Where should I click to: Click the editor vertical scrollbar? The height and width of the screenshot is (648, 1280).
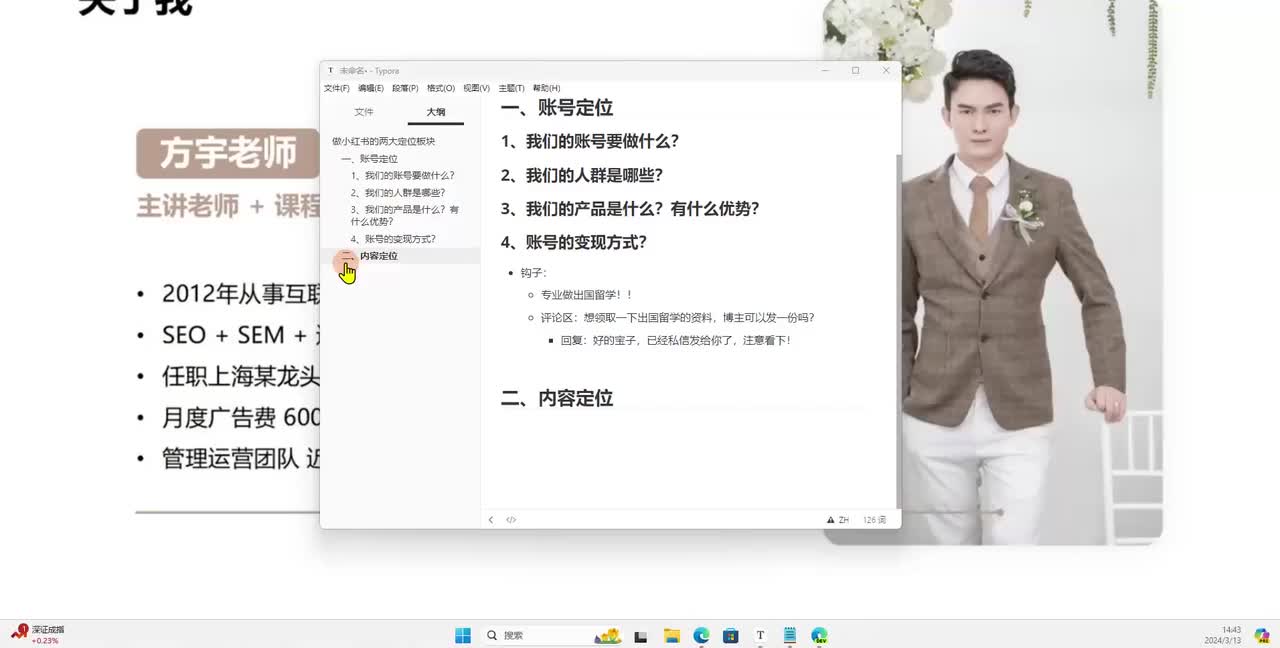coord(898,330)
